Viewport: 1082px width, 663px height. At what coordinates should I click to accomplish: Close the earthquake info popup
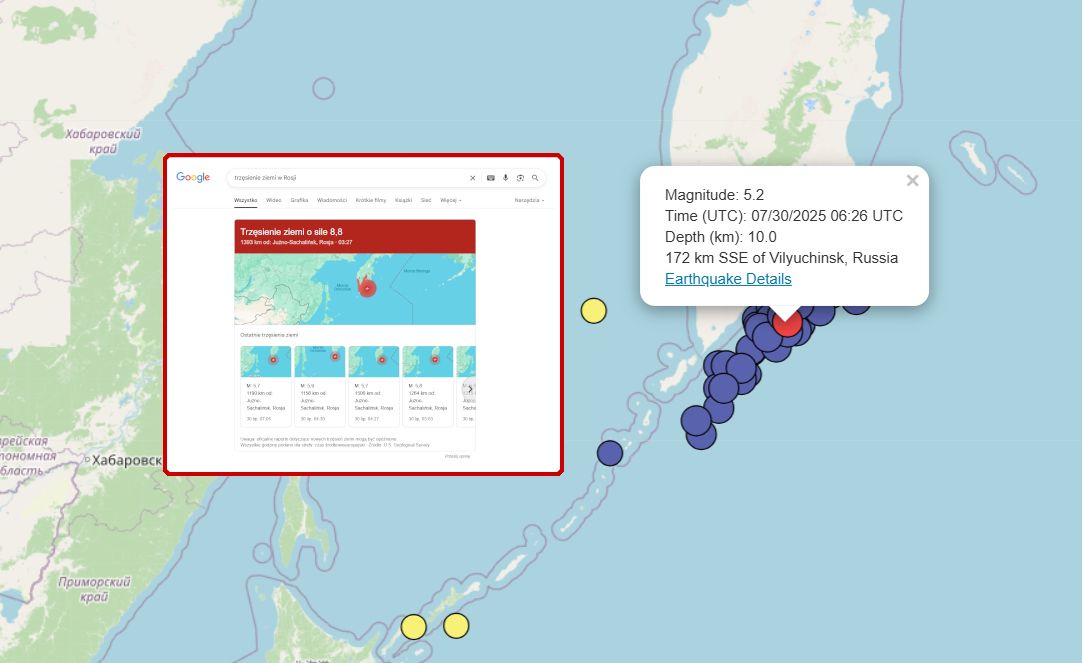click(x=912, y=181)
